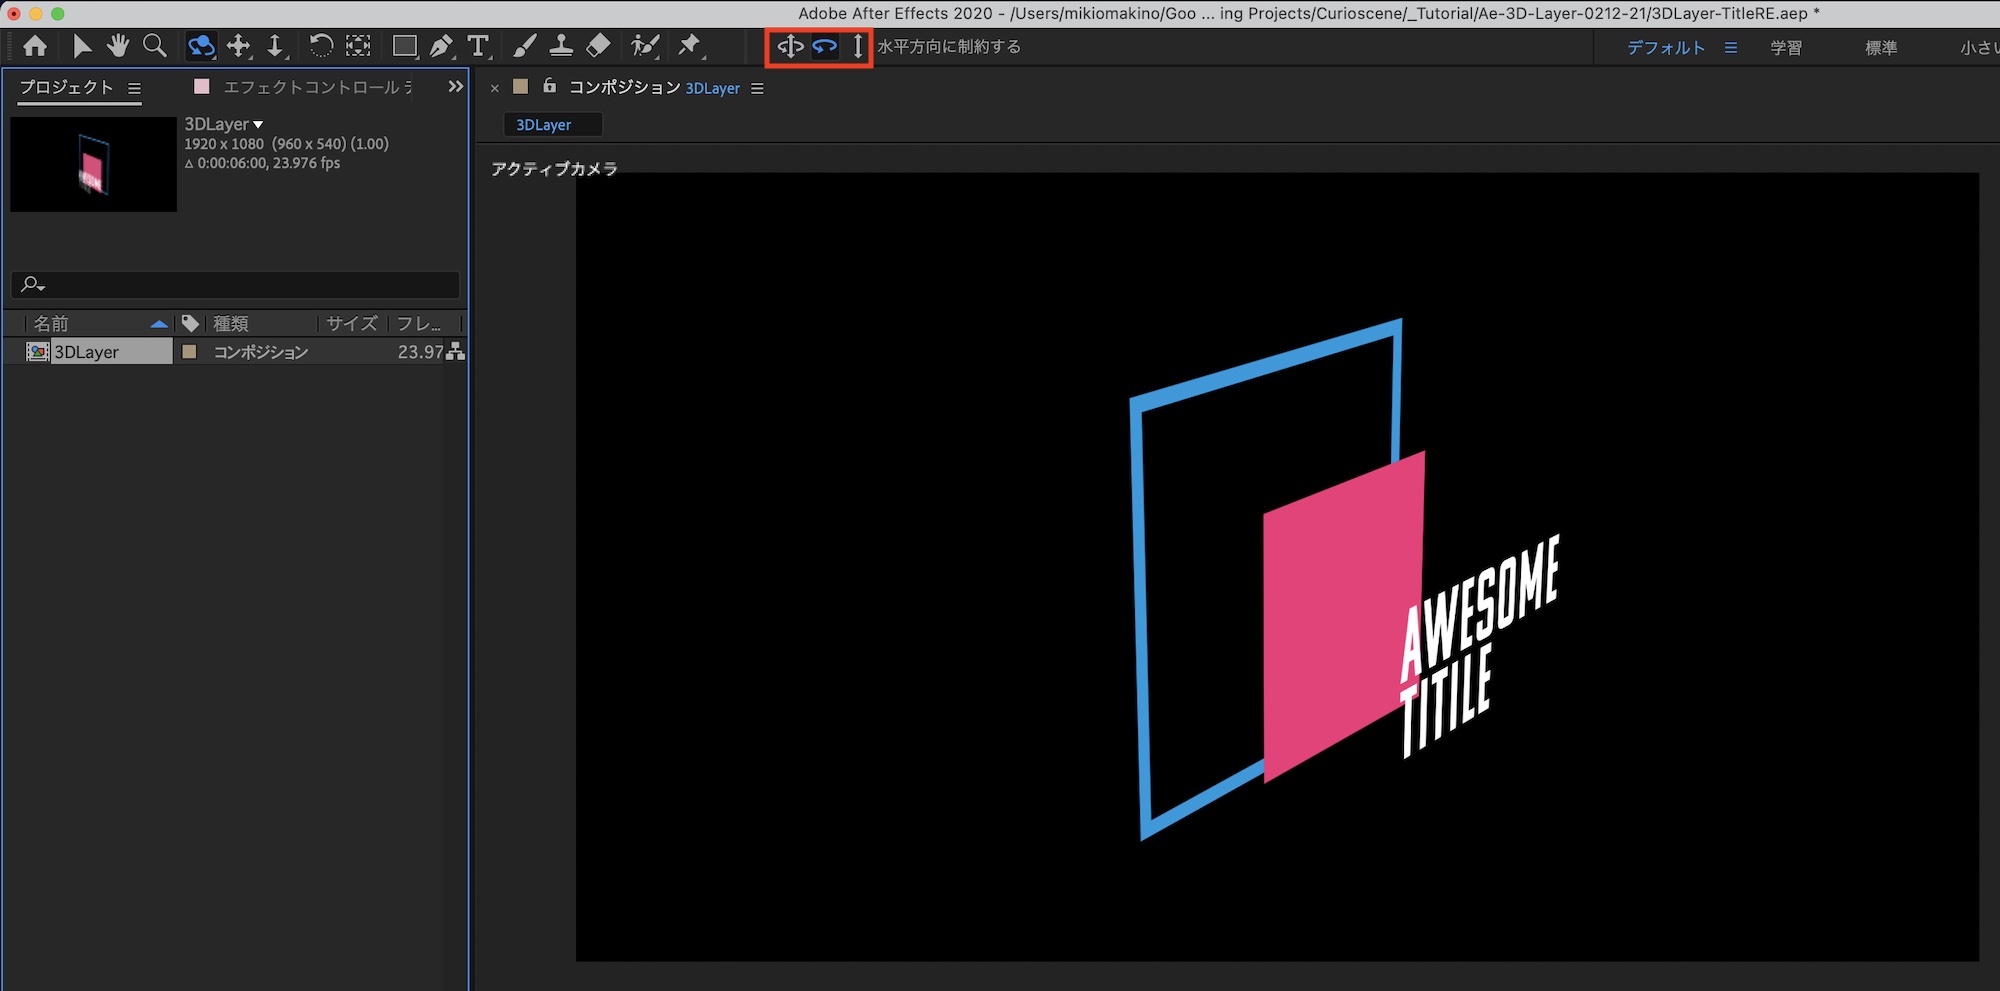Click the Home icon in the toolbar
This screenshot has width=2000, height=991.
35,46
